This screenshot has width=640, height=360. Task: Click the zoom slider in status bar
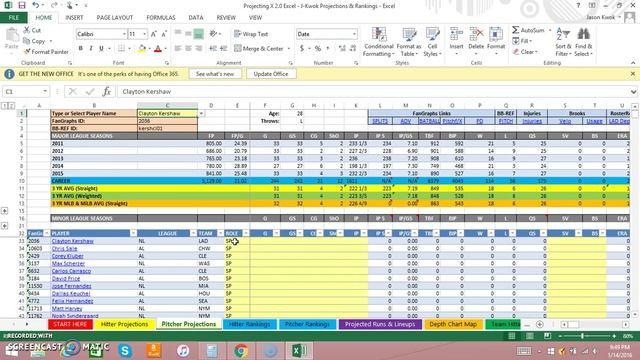coord(582,336)
